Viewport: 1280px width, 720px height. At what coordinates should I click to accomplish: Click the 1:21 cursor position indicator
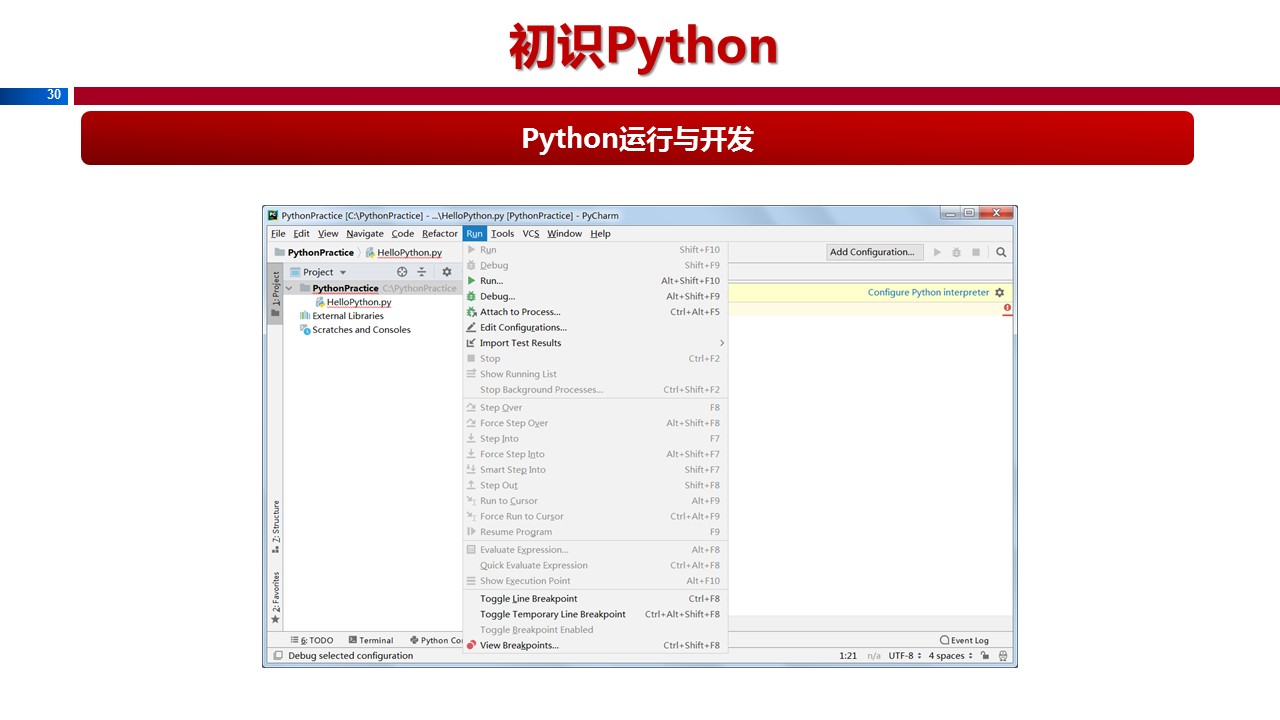(x=848, y=656)
